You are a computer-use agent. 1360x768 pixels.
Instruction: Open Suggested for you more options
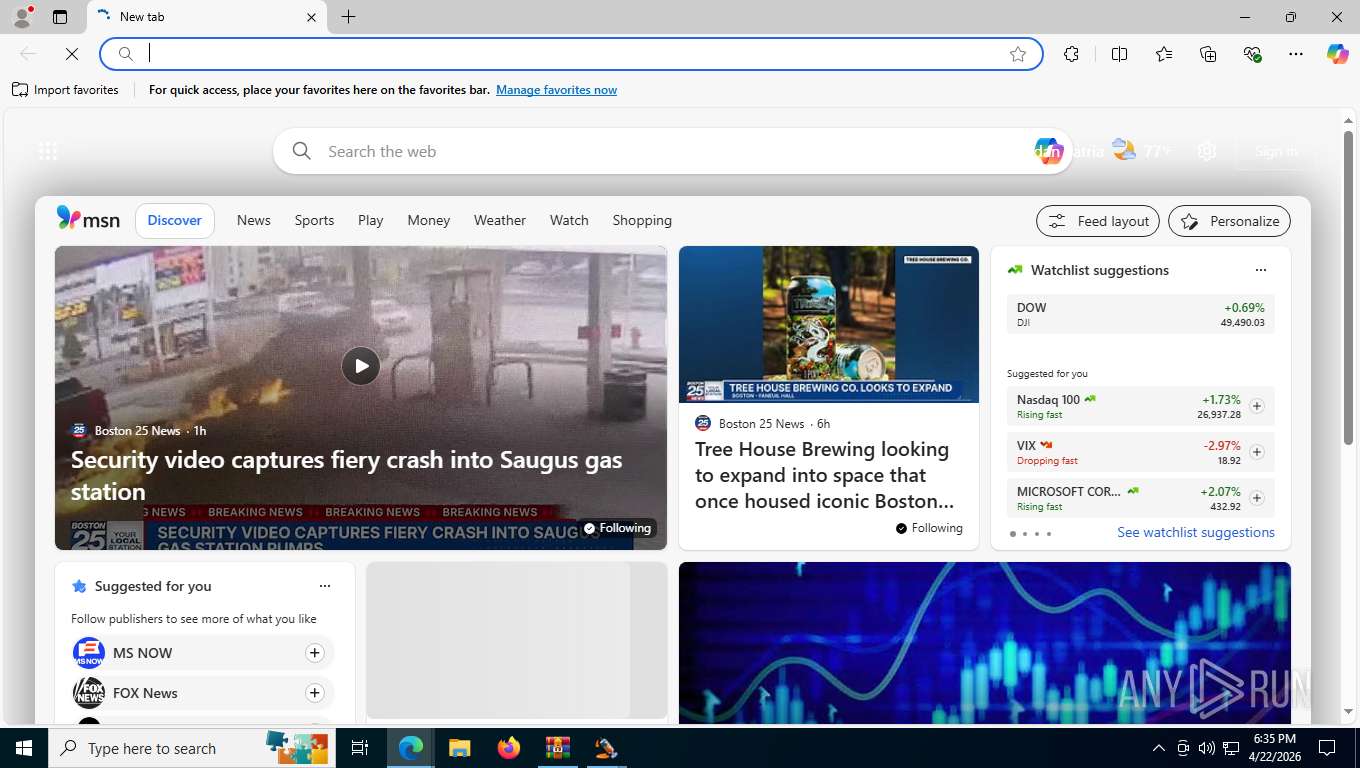[x=324, y=586]
